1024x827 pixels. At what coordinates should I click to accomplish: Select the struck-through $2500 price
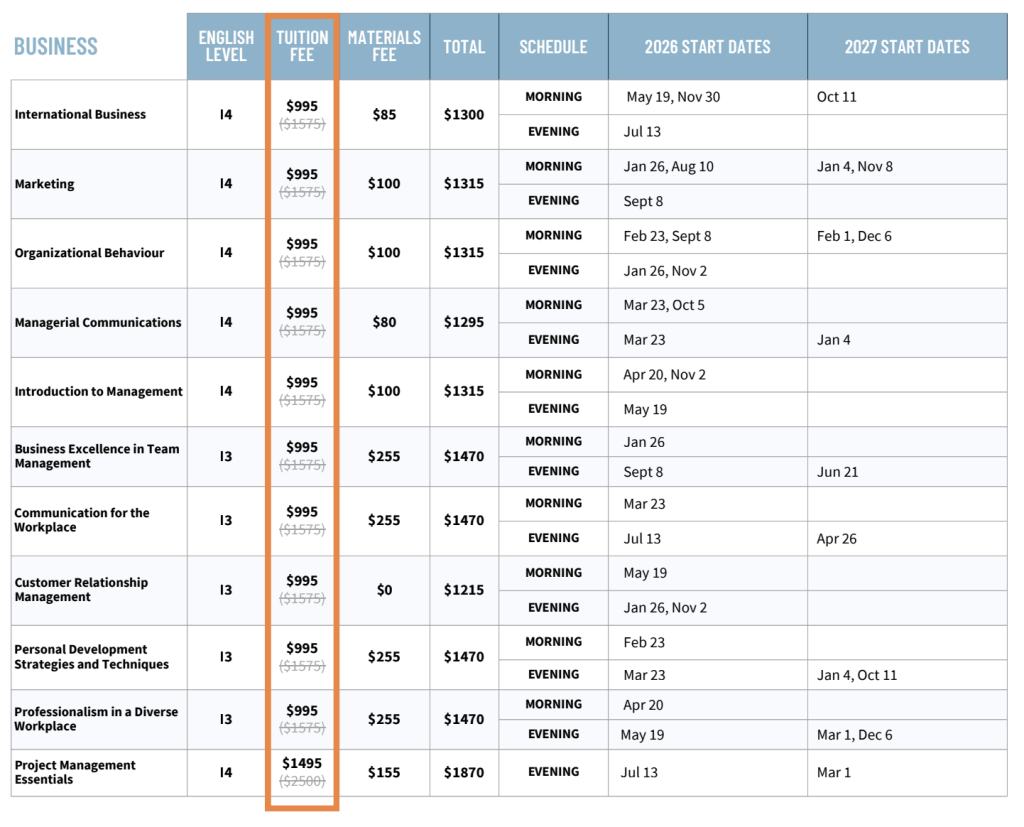tap(302, 781)
